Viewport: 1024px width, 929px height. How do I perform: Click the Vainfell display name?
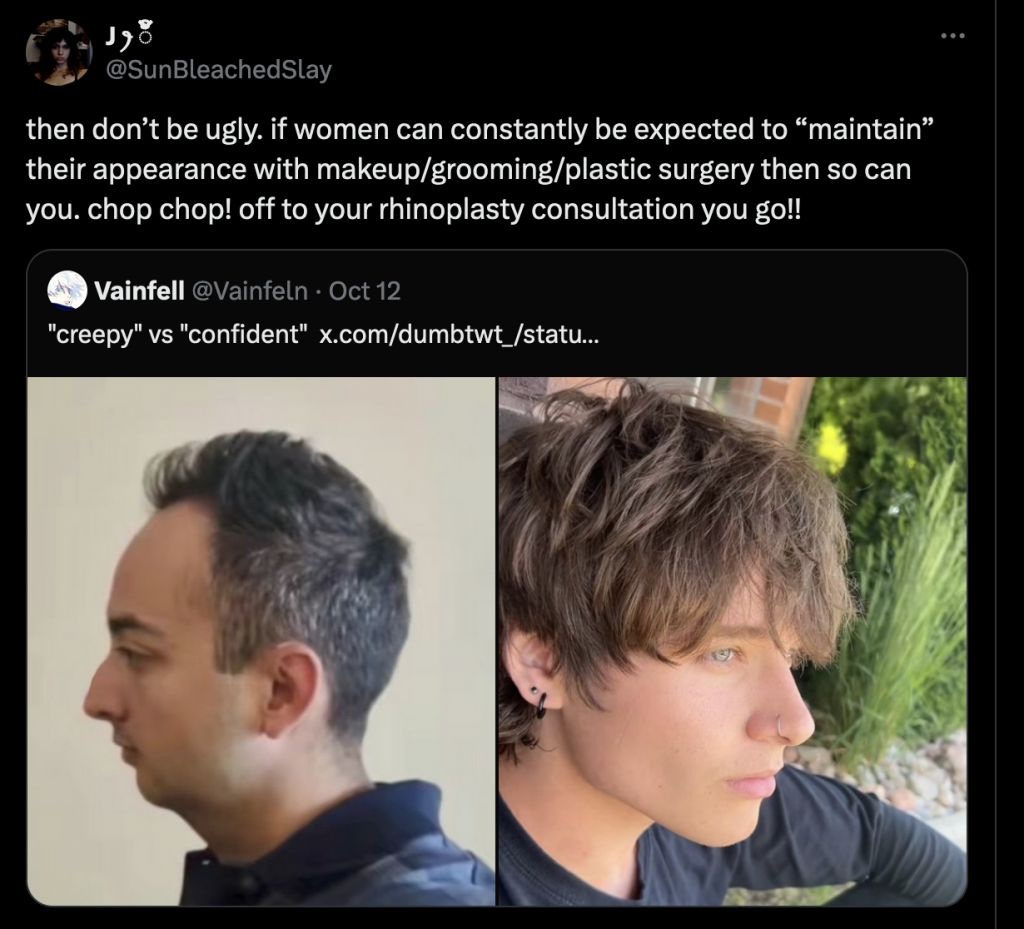coord(139,291)
